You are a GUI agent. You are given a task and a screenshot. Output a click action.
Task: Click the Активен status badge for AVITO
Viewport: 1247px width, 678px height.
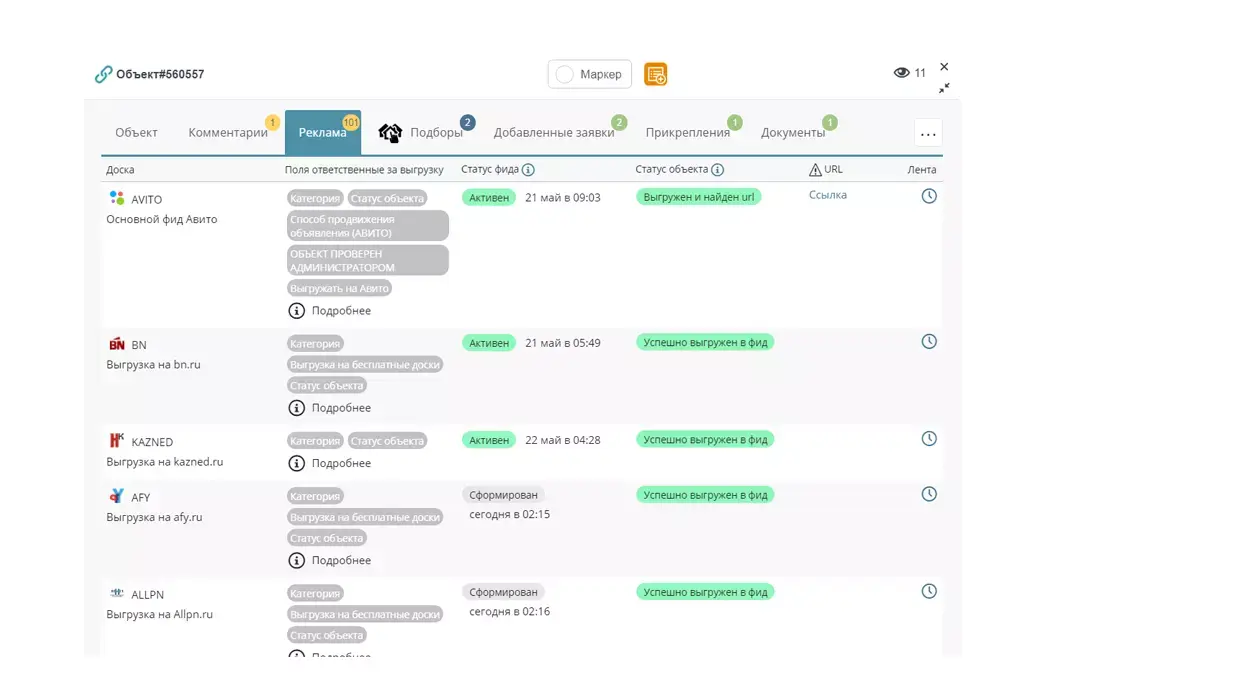(489, 198)
